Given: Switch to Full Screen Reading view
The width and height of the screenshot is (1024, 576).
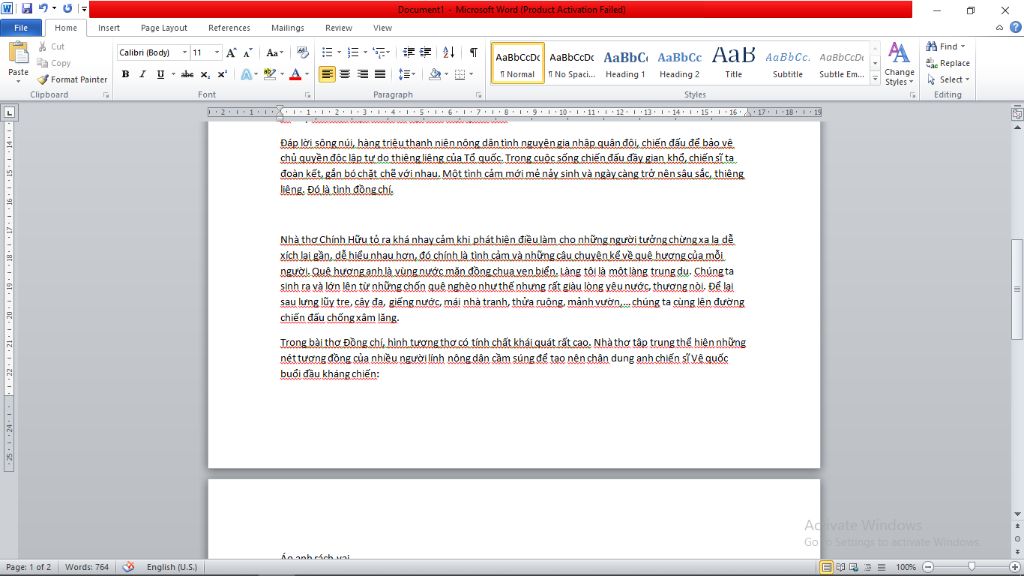Looking at the screenshot, I should 841,567.
